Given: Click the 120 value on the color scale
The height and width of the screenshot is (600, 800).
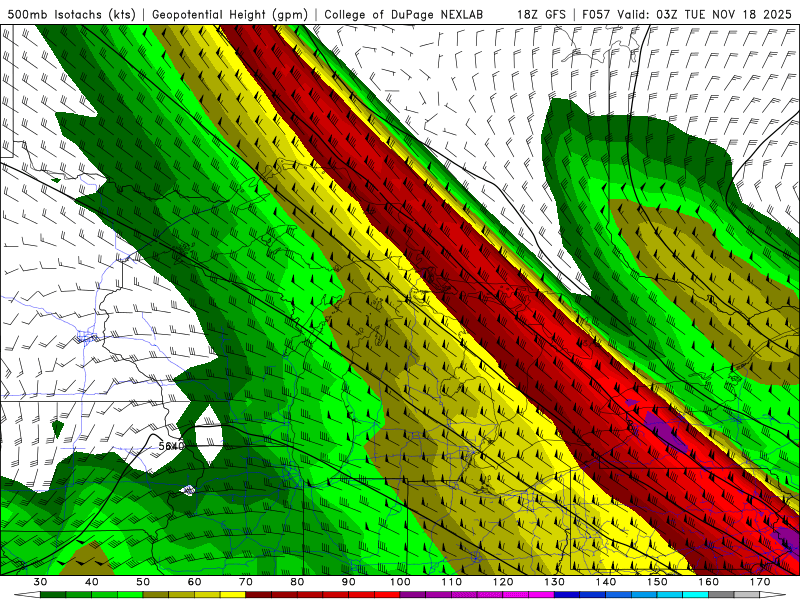Looking at the screenshot, I should 503,582.
